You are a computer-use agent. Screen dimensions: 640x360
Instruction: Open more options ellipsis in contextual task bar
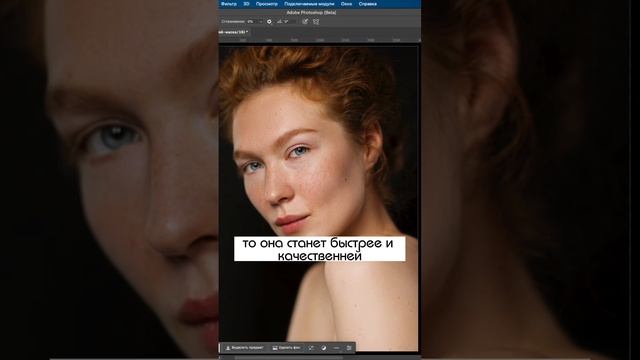(336, 348)
